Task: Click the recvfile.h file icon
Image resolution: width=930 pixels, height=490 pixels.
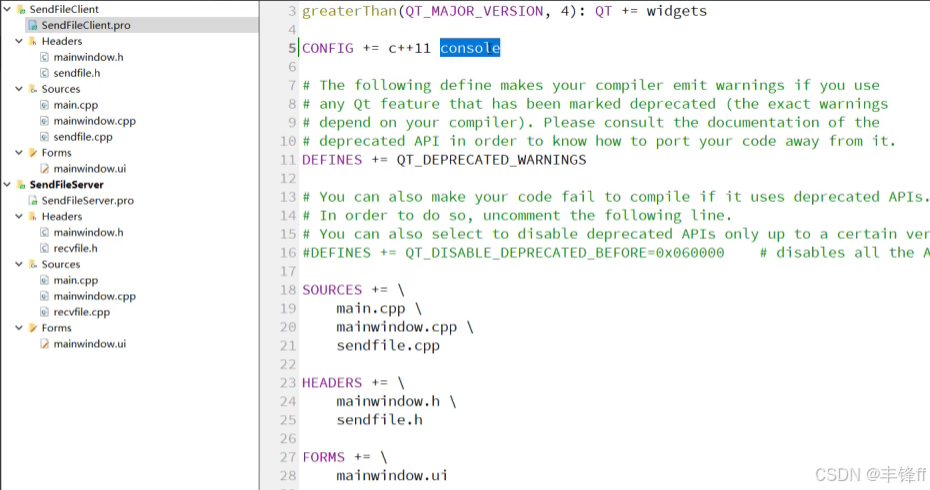Action: click(x=44, y=248)
